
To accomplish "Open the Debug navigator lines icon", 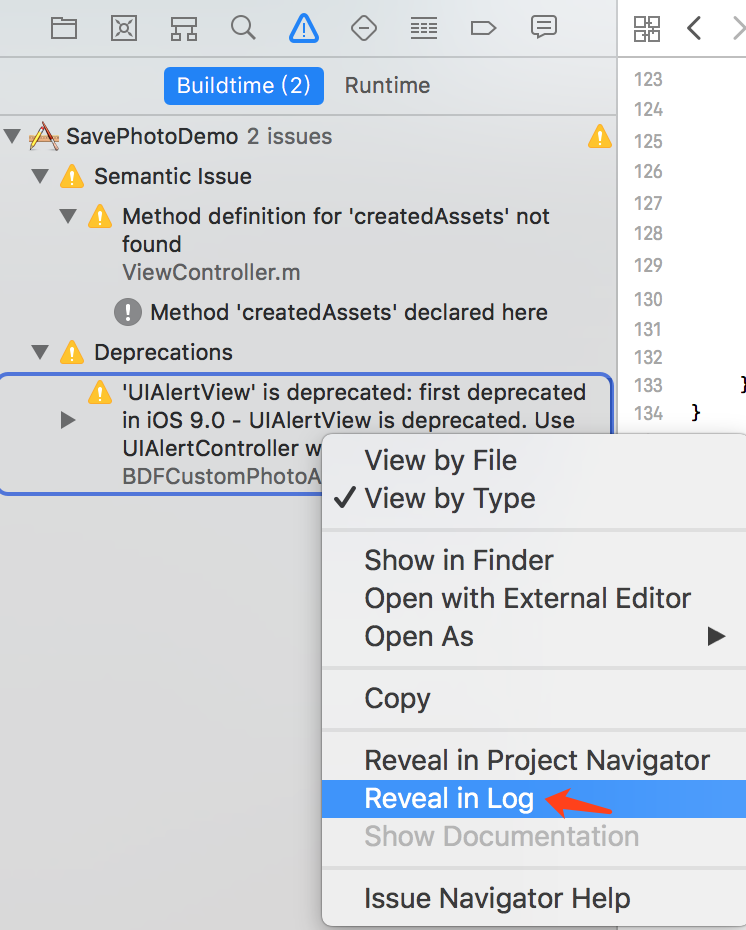I will coord(423,28).
